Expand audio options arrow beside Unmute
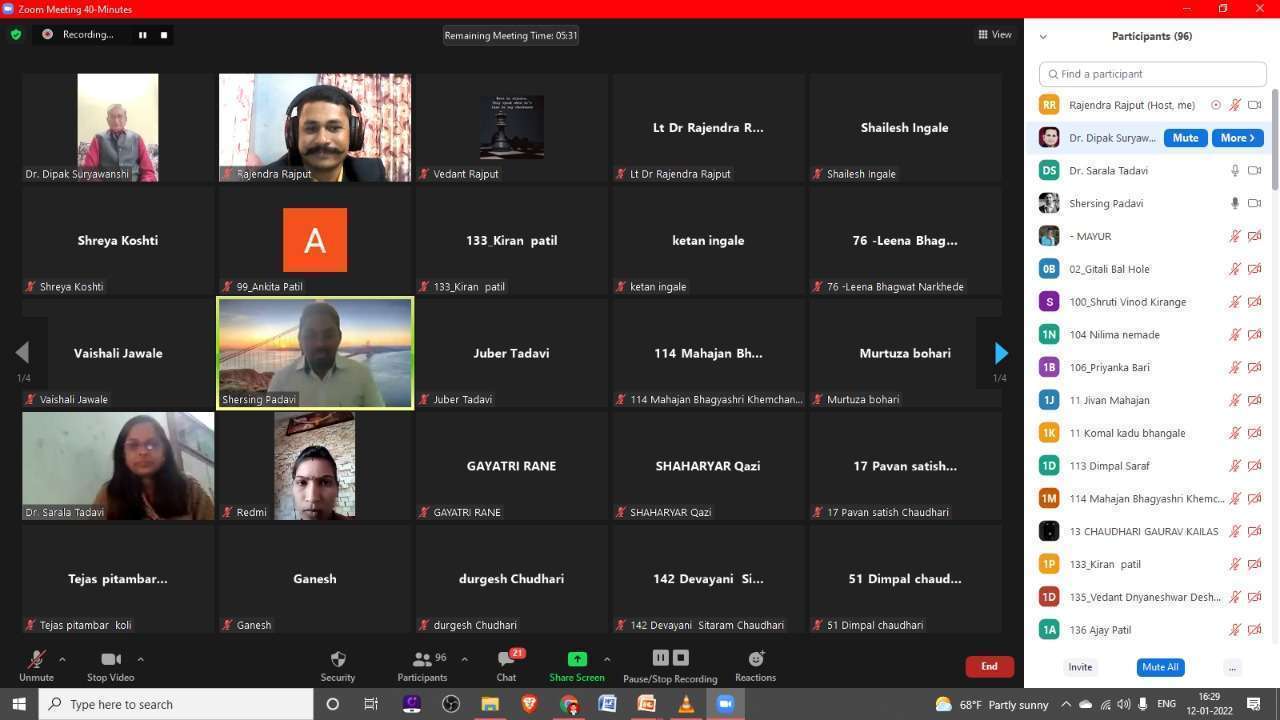This screenshot has width=1280, height=720. click(x=62, y=659)
